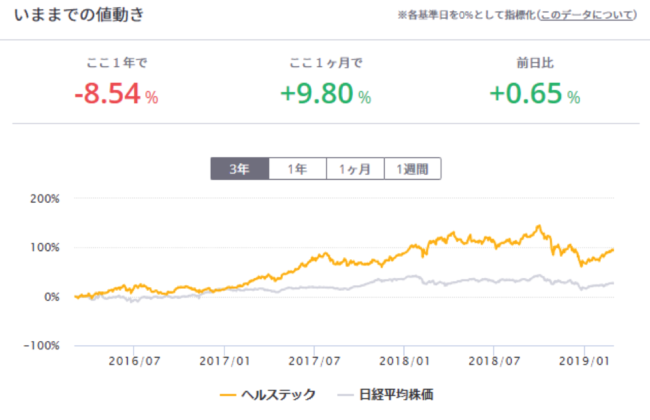Show the 1ヶ月 chart range
Image resolution: width=650 pixels, height=420 pixels.
(x=354, y=169)
